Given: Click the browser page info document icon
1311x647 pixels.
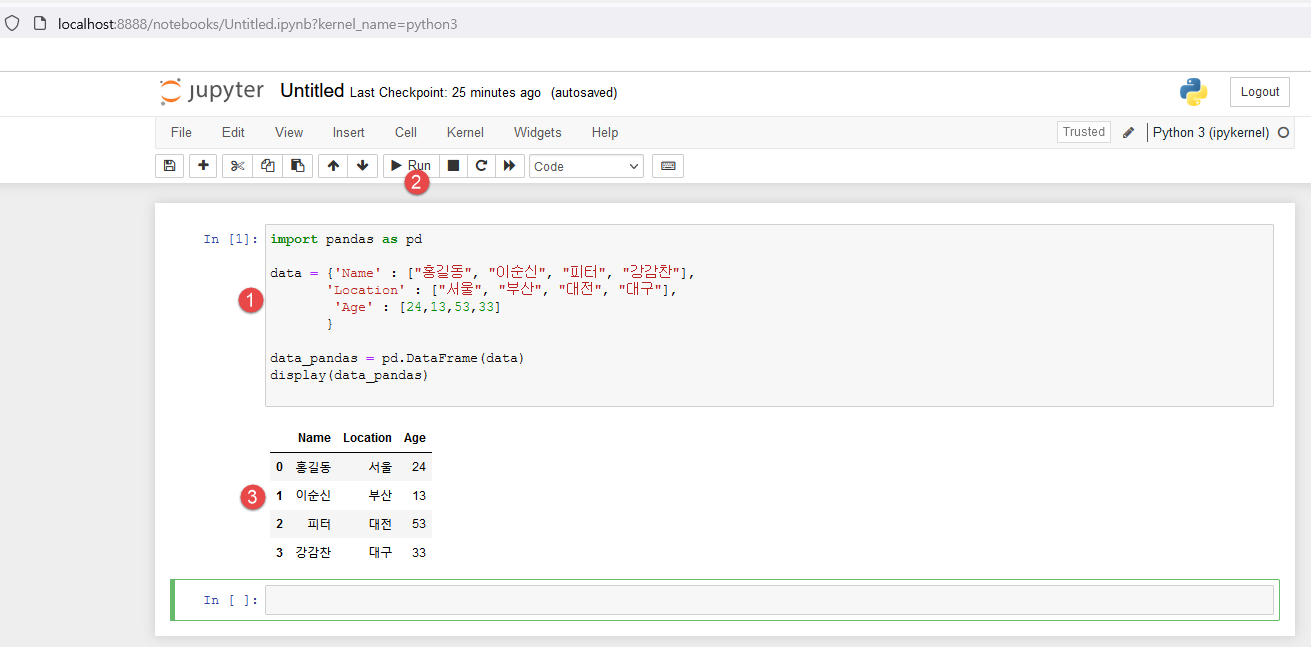Looking at the screenshot, I should [x=40, y=23].
